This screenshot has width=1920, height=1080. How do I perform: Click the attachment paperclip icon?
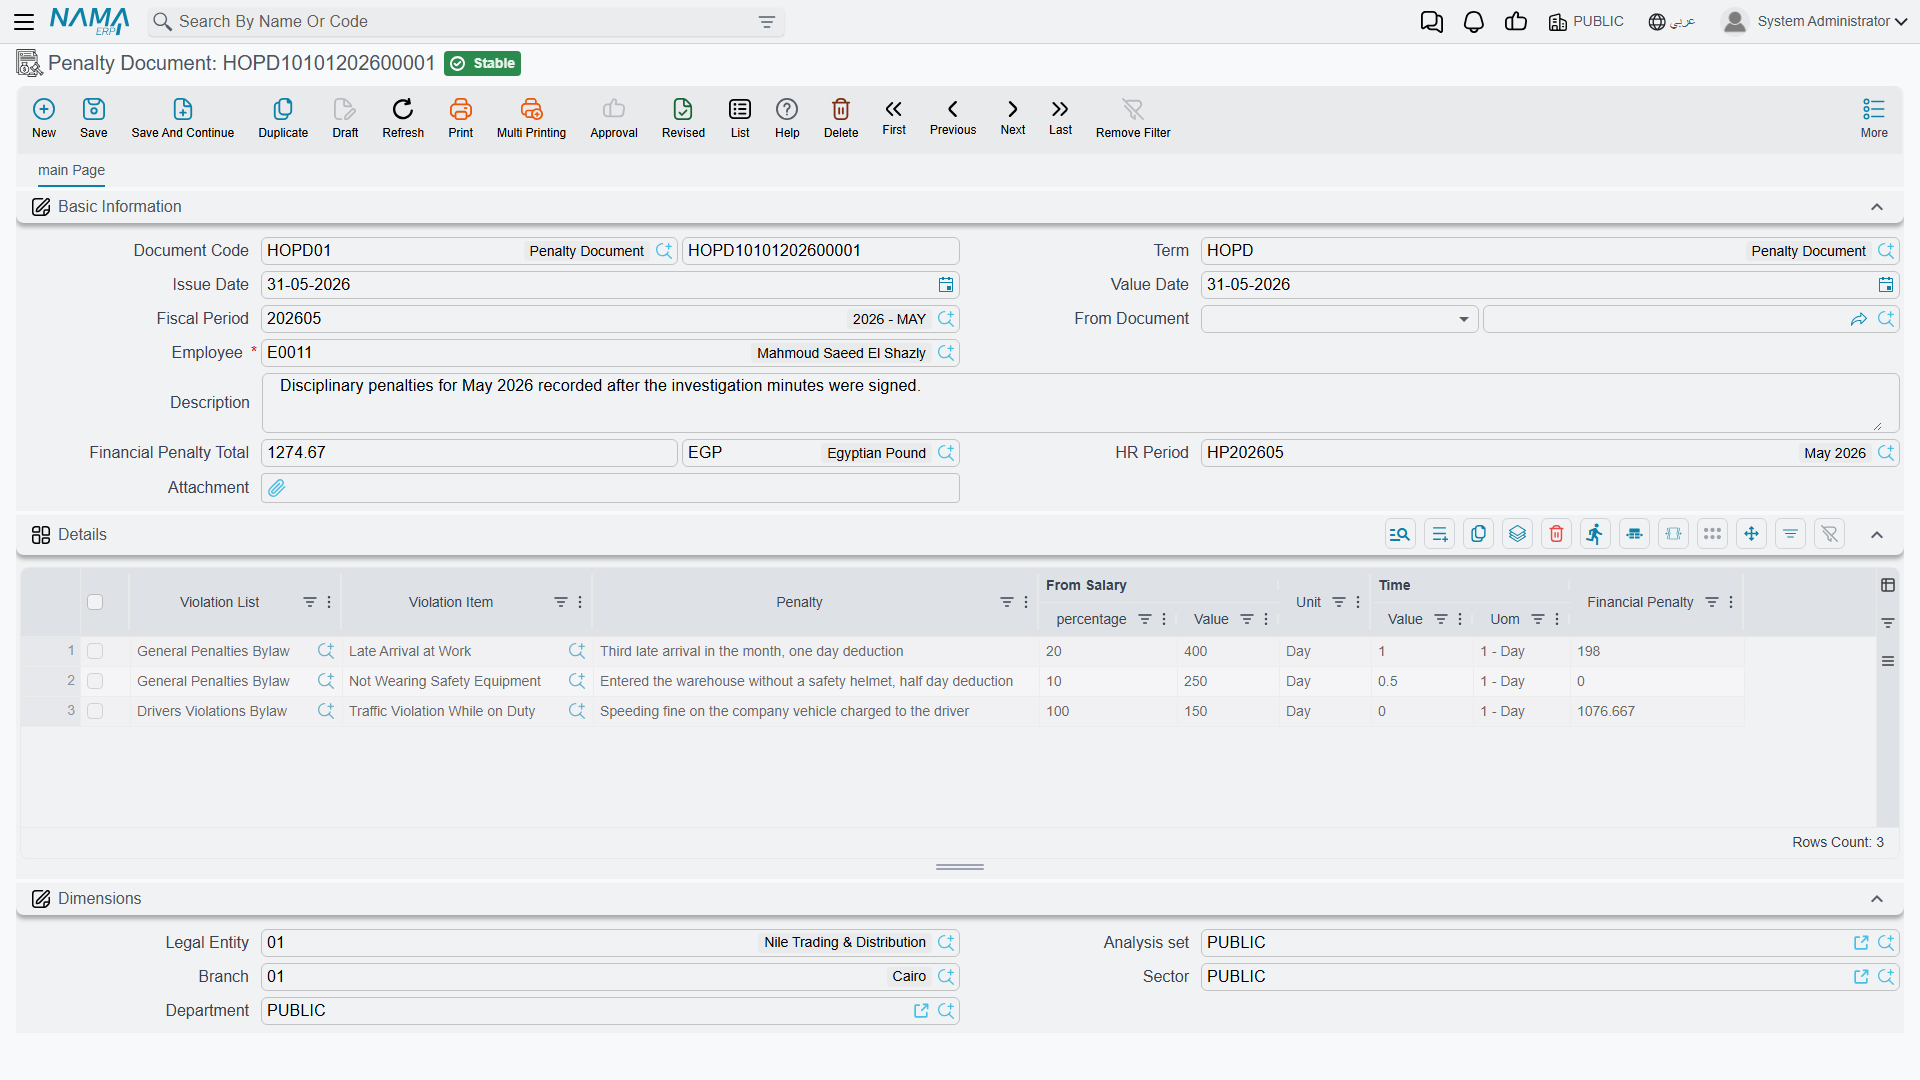click(x=277, y=488)
